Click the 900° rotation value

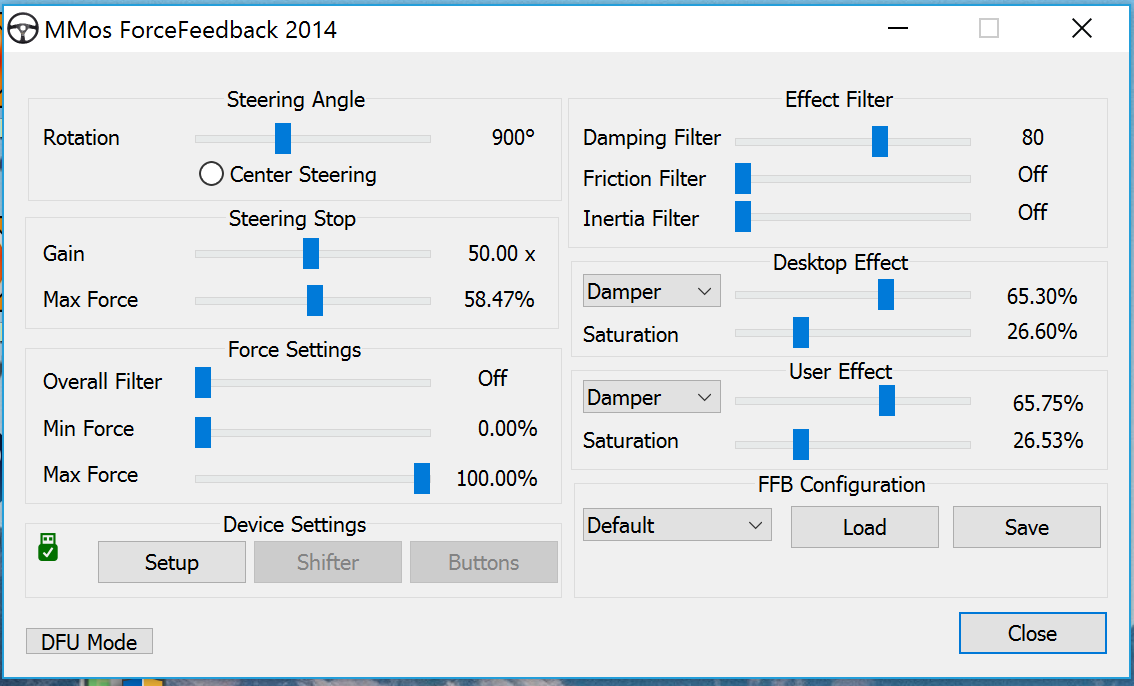coord(513,137)
